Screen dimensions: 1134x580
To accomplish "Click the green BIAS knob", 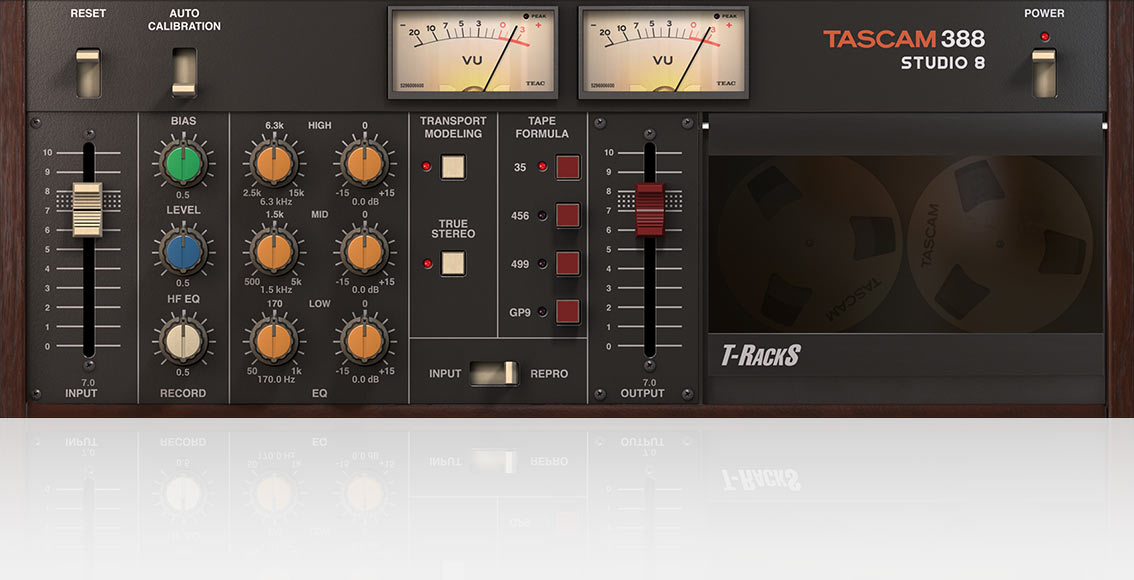I will [183, 163].
